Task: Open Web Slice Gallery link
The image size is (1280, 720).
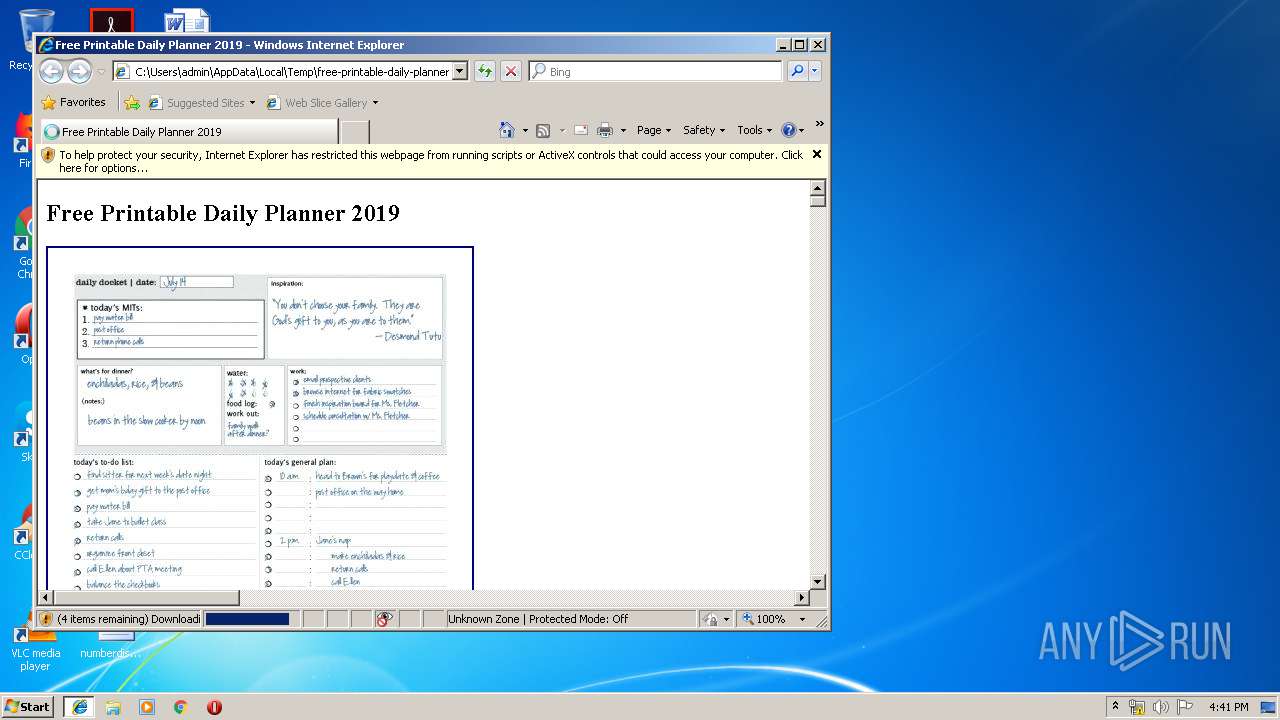Action: (322, 103)
